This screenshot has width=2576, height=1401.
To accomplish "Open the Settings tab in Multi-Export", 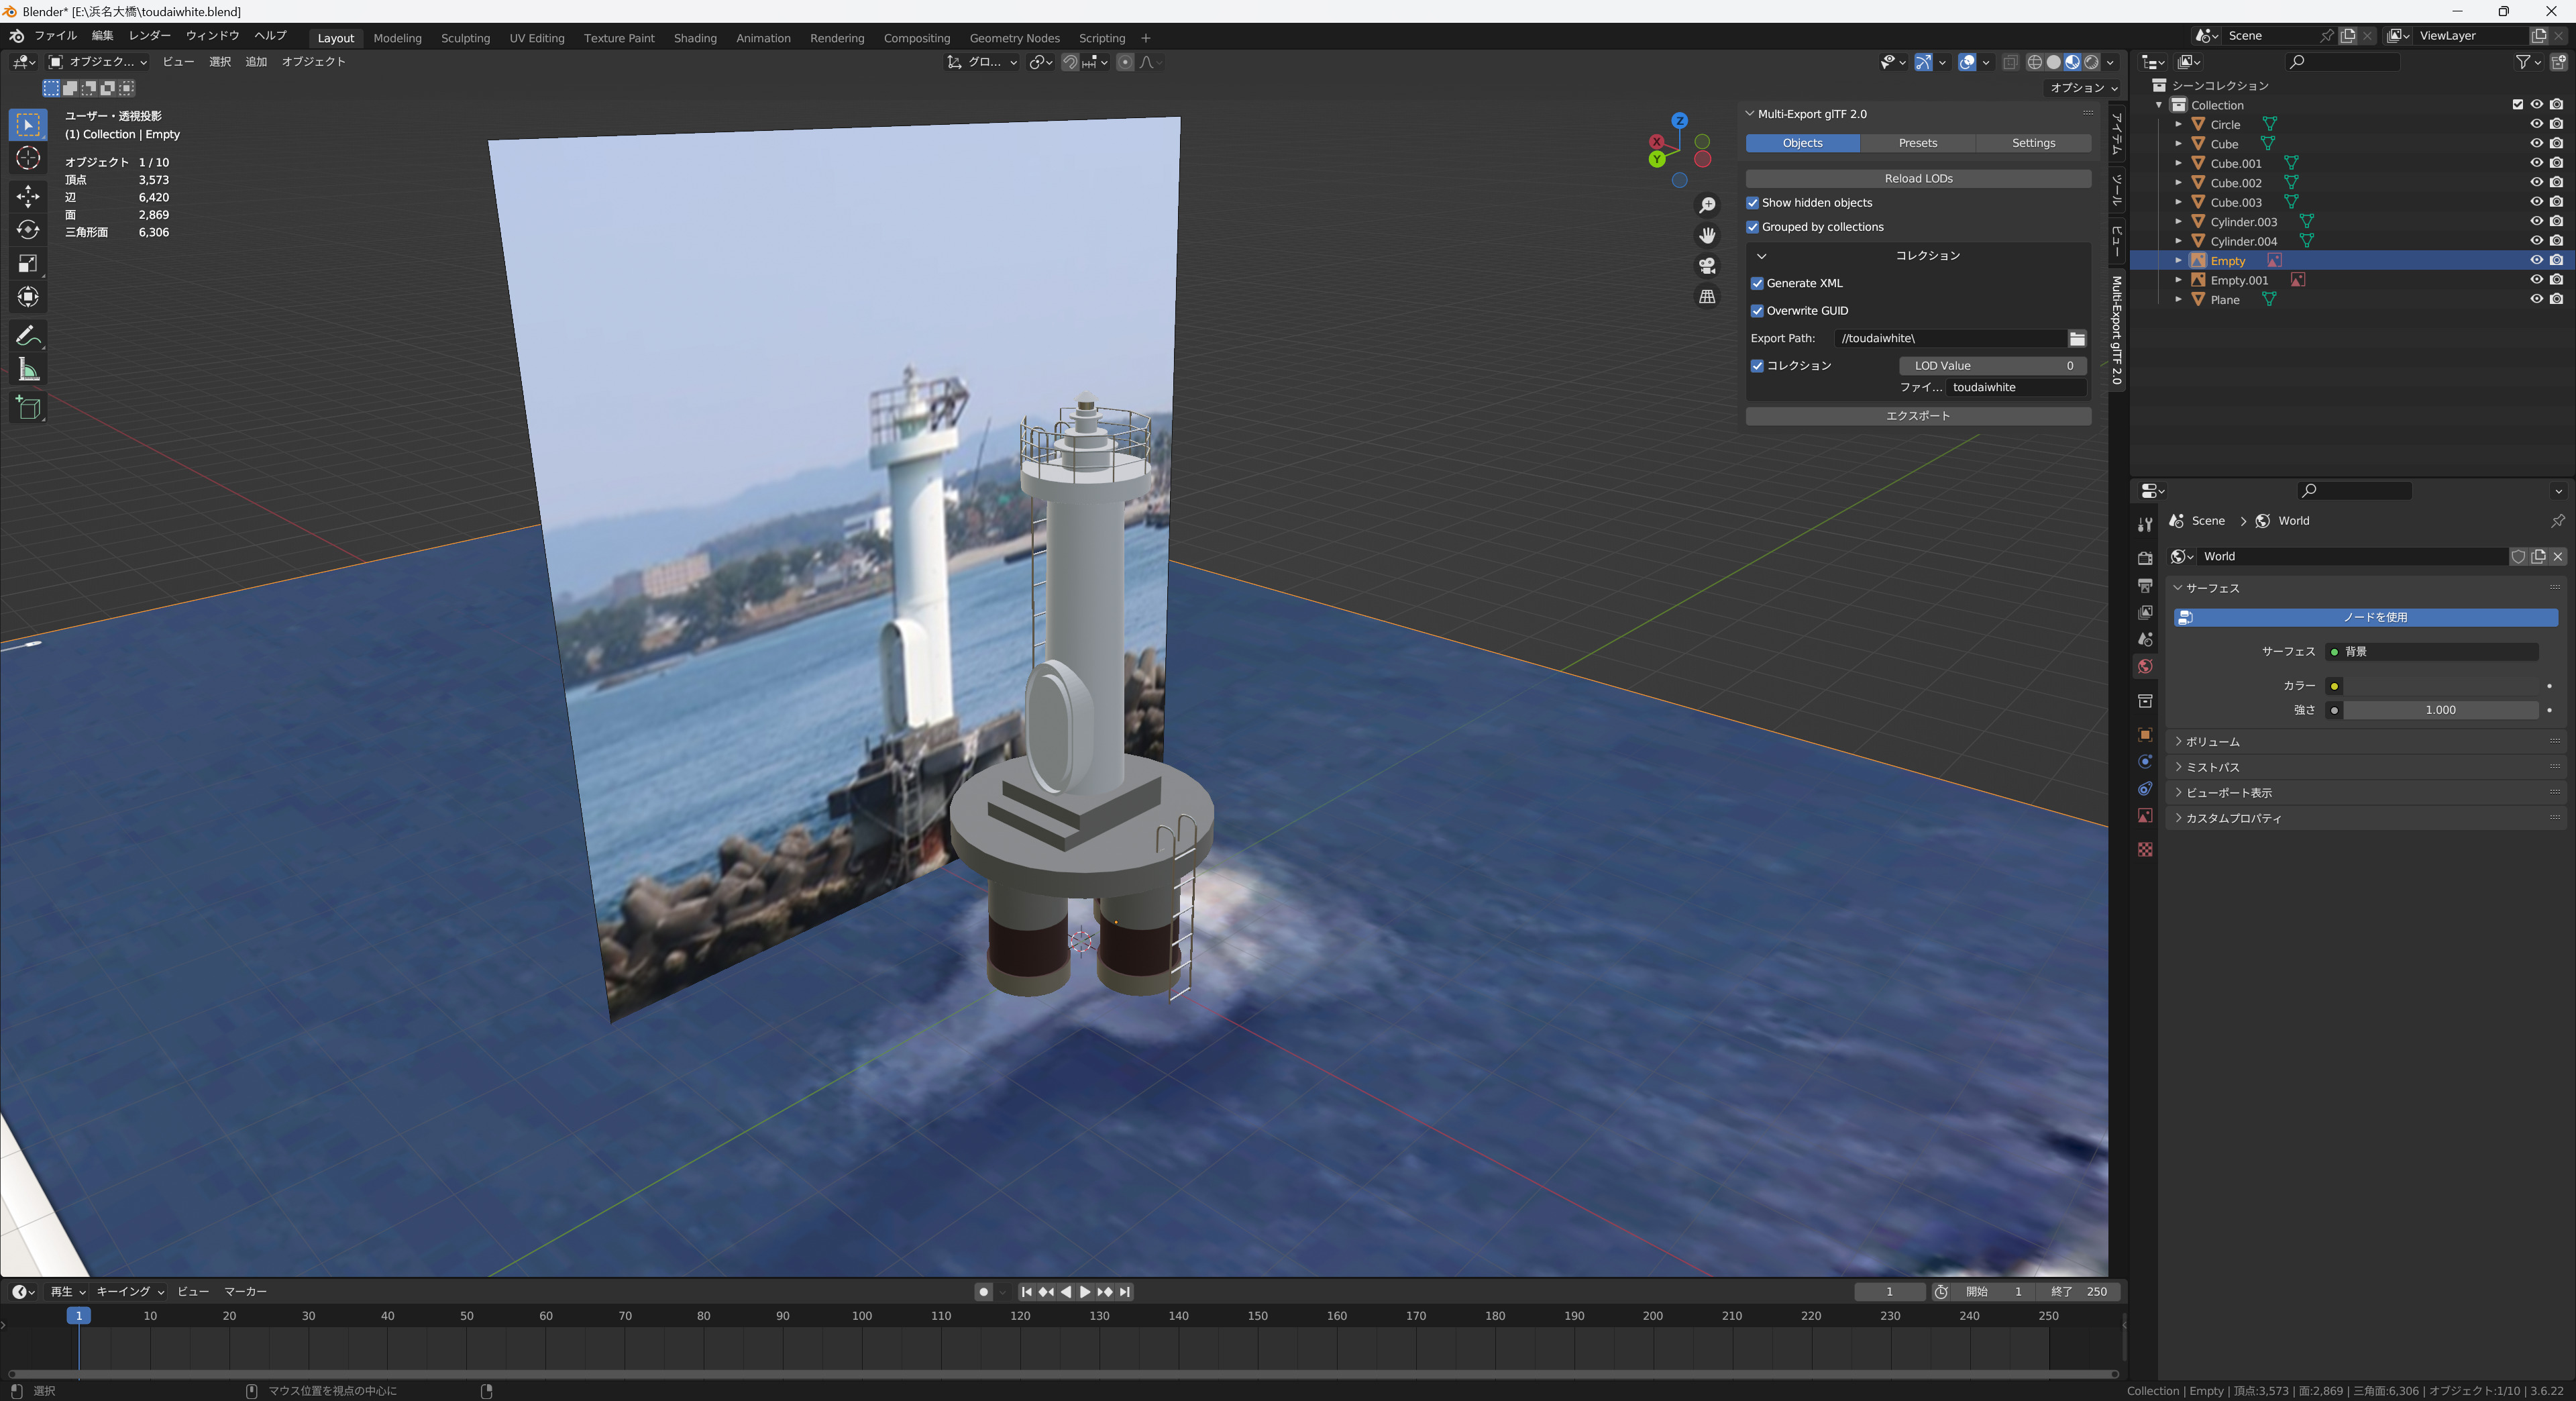I will click(2033, 143).
